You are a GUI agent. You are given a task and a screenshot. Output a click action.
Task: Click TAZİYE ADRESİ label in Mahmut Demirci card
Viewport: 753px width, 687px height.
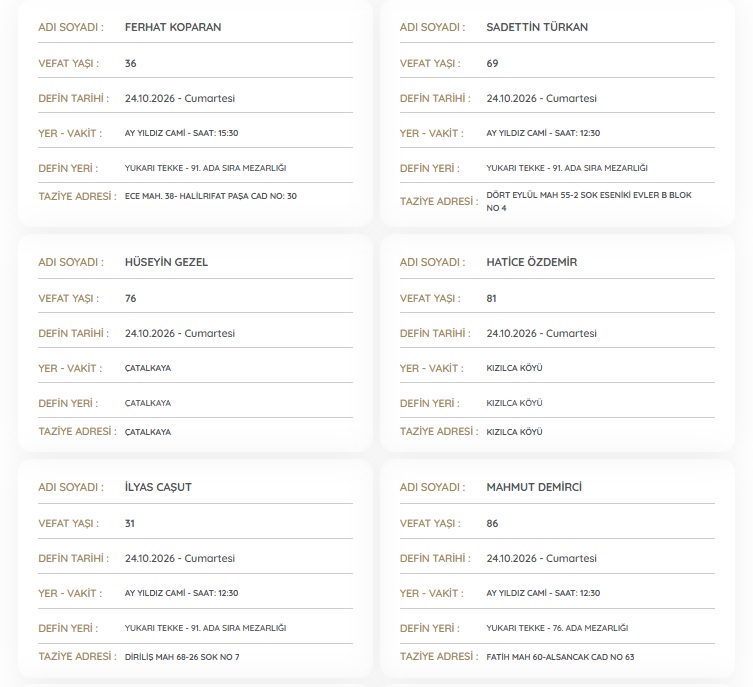tap(439, 657)
